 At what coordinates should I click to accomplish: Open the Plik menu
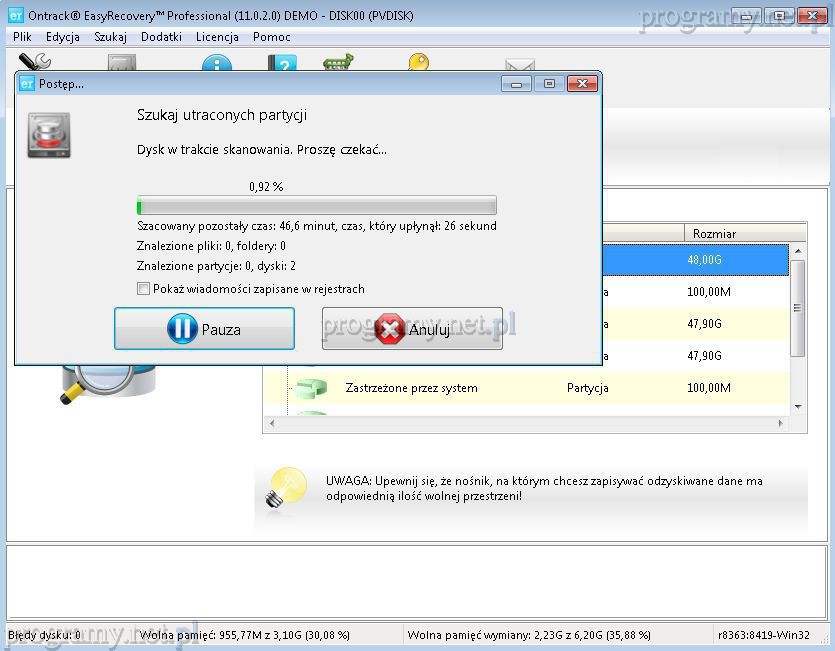pyautogui.click(x=22, y=37)
